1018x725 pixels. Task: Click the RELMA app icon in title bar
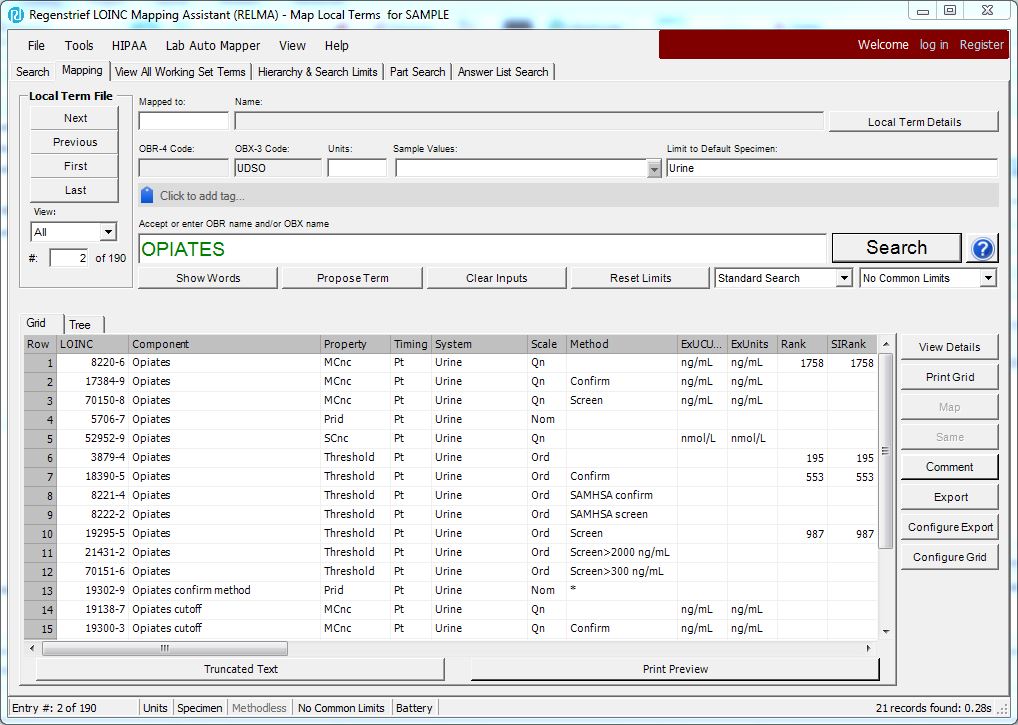tap(16, 14)
